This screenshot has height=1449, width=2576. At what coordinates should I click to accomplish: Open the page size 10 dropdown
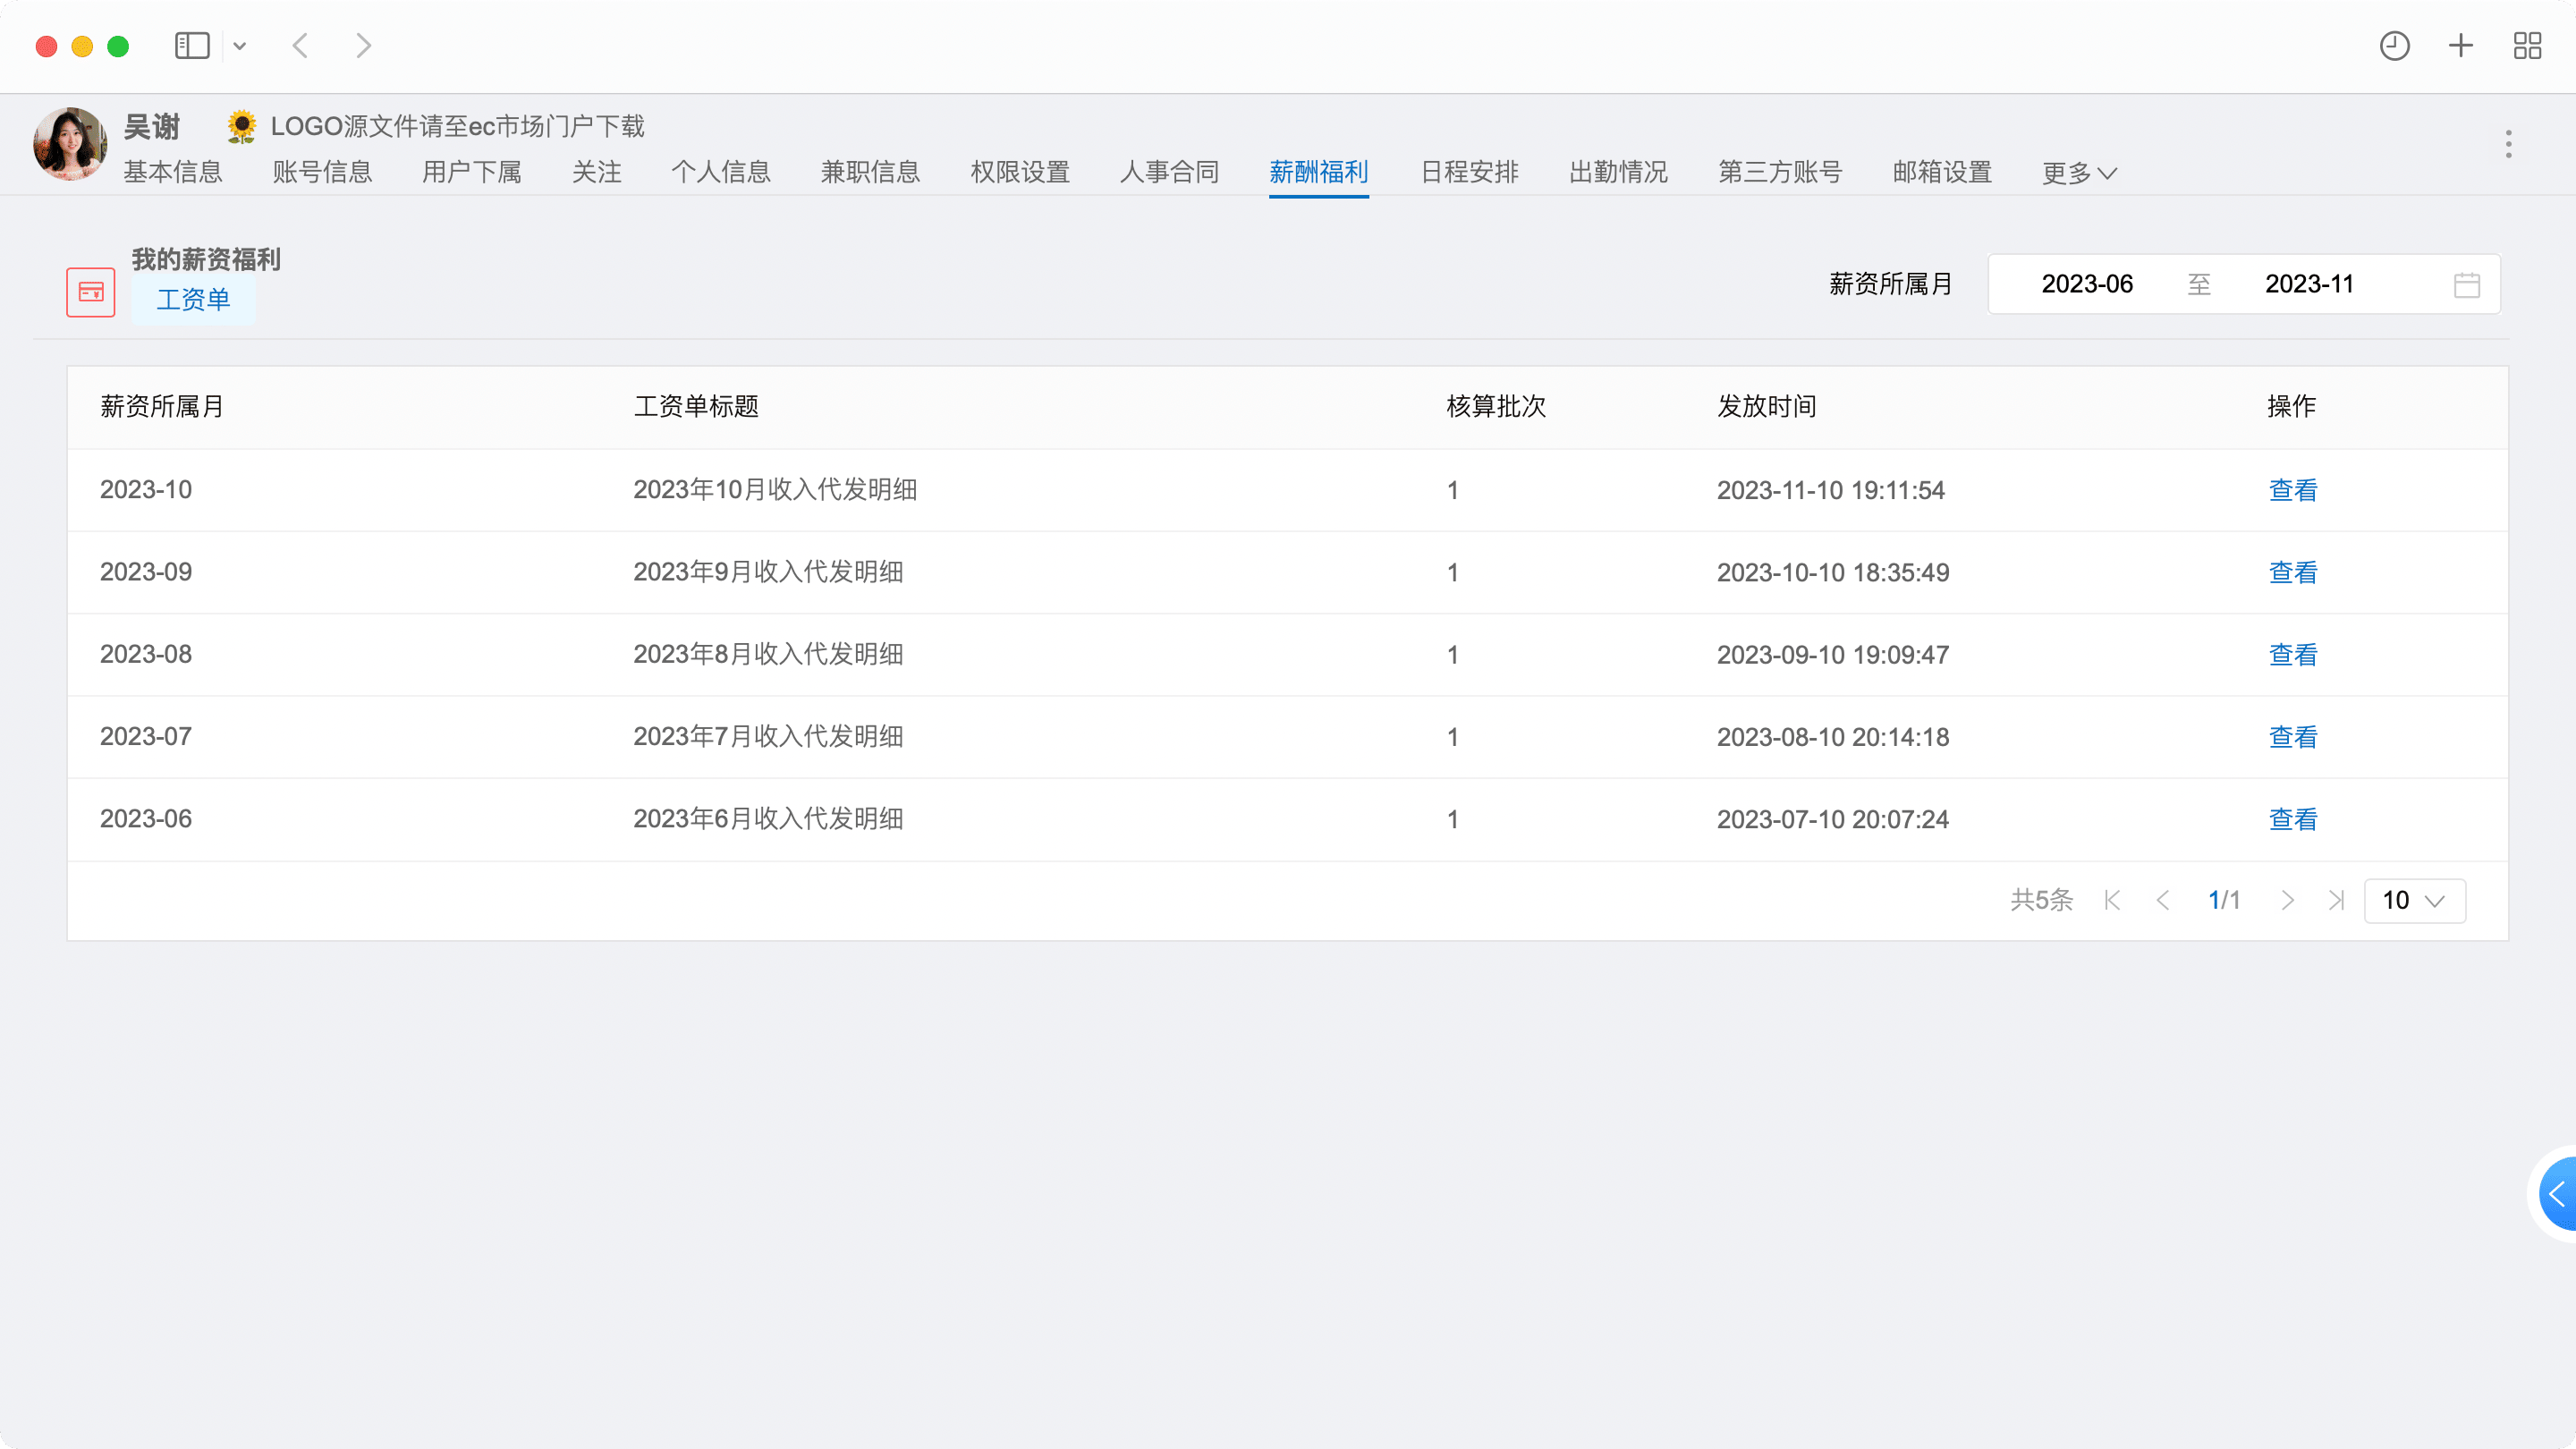click(2414, 900)
